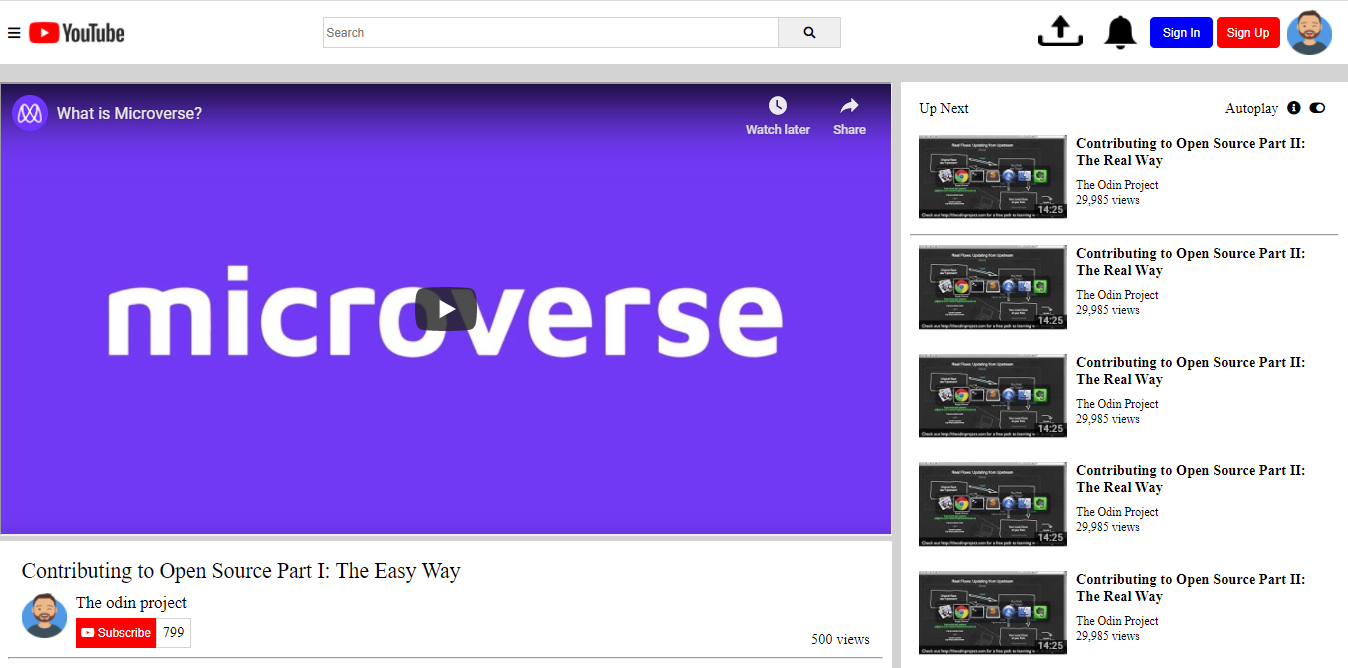Screen dimensions: 1348x668
Task: Click the blue Sign In button
Action: (x=1181, y=33)
